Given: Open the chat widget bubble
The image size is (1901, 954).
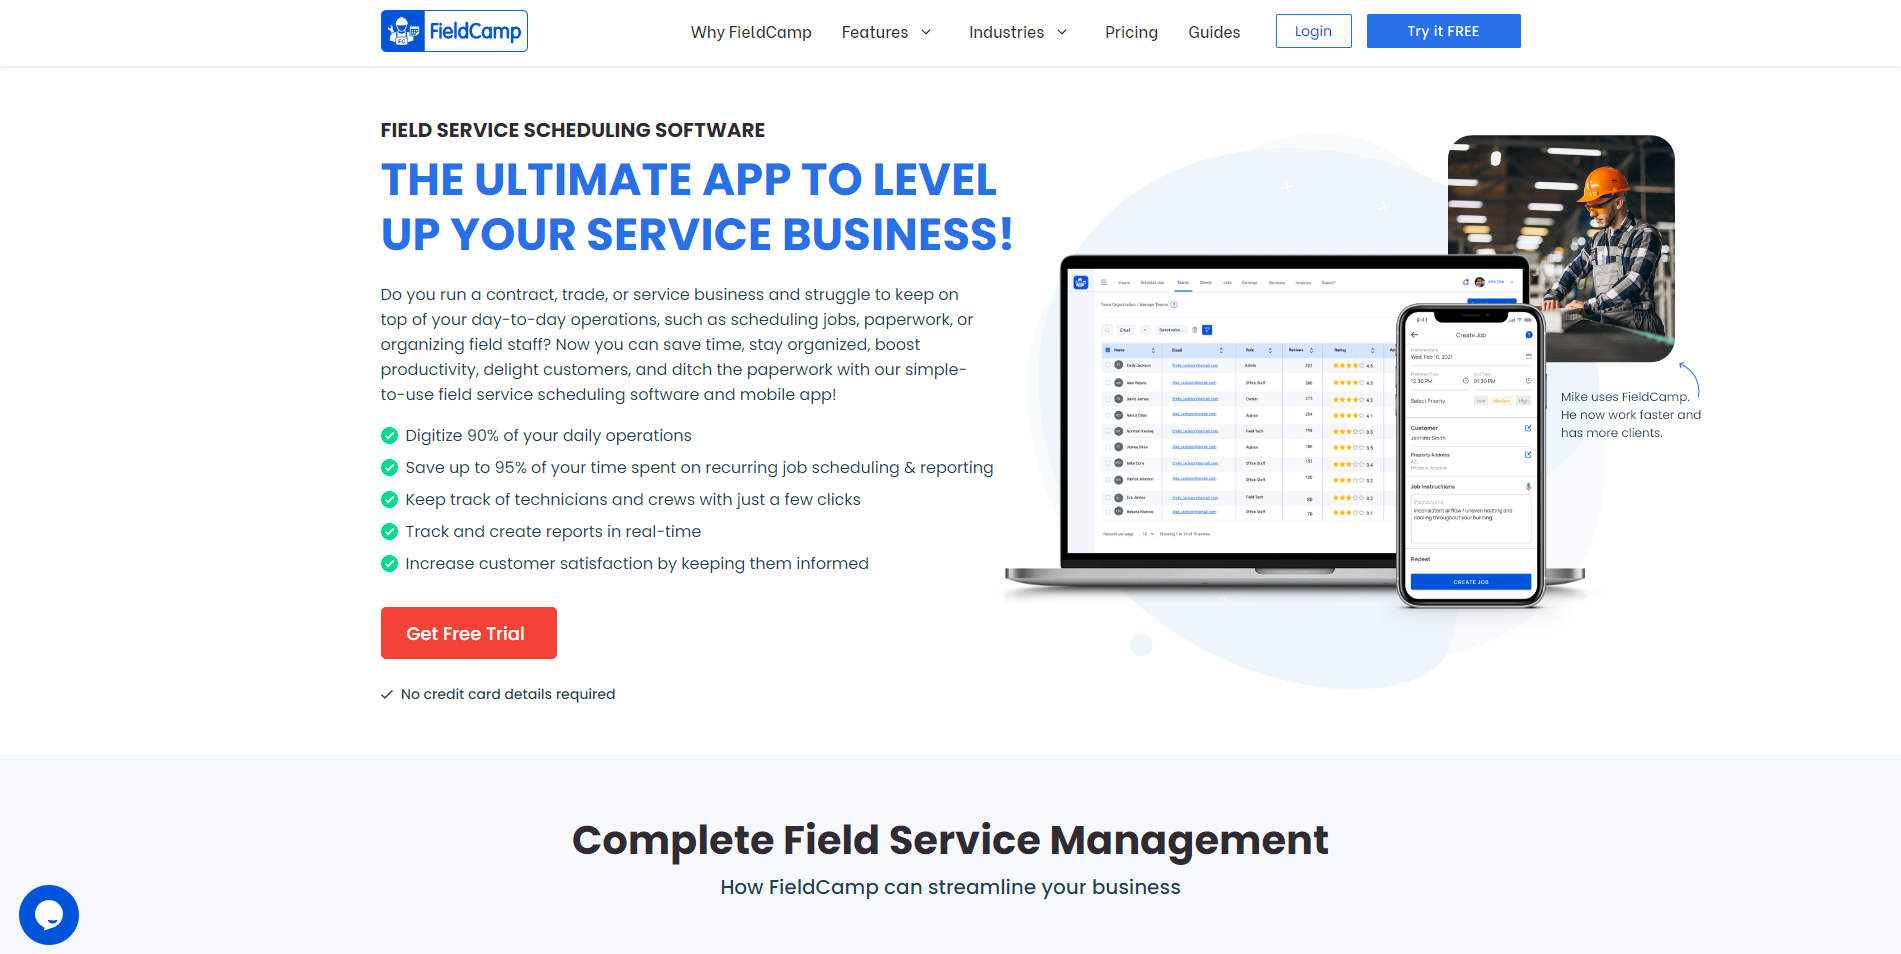Looking at the screenshot, I should click(49, 915).
